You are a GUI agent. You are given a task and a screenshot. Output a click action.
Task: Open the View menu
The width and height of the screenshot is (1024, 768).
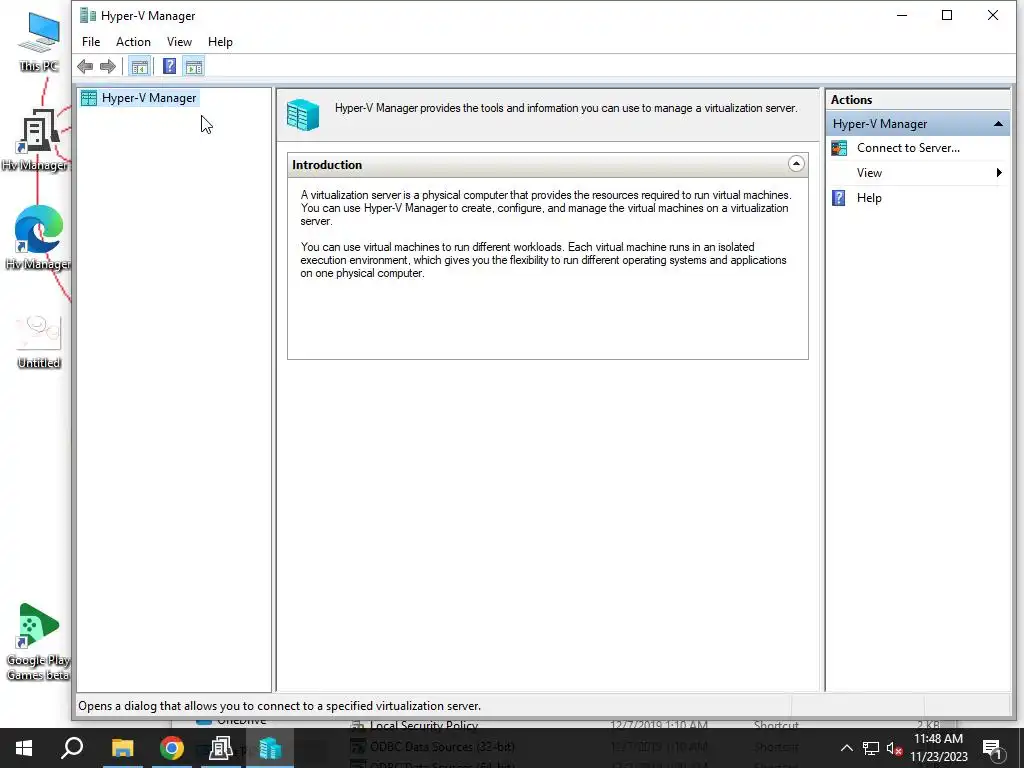[179, 42]
